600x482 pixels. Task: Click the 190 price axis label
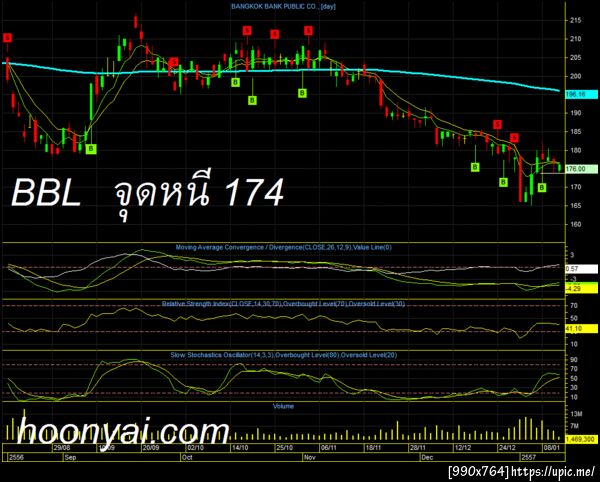[x=575, y=113]
